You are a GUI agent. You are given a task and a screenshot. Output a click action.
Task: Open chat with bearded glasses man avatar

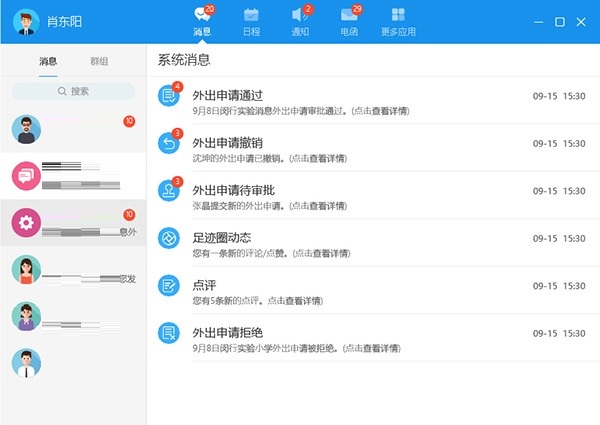[x=26, y=129]
